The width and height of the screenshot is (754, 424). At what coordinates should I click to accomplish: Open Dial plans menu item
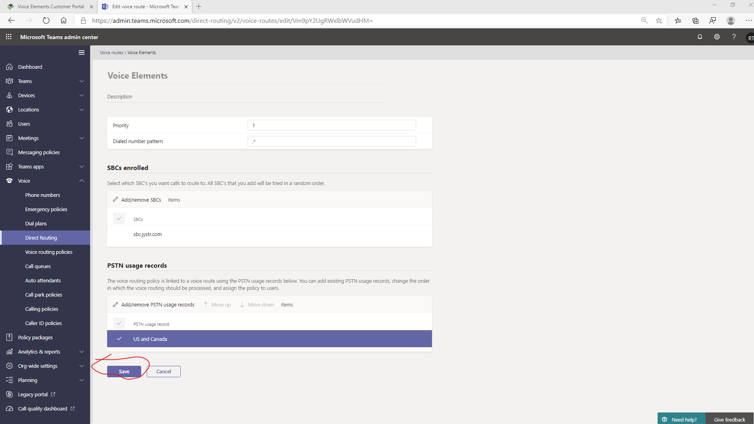(36, 224)
